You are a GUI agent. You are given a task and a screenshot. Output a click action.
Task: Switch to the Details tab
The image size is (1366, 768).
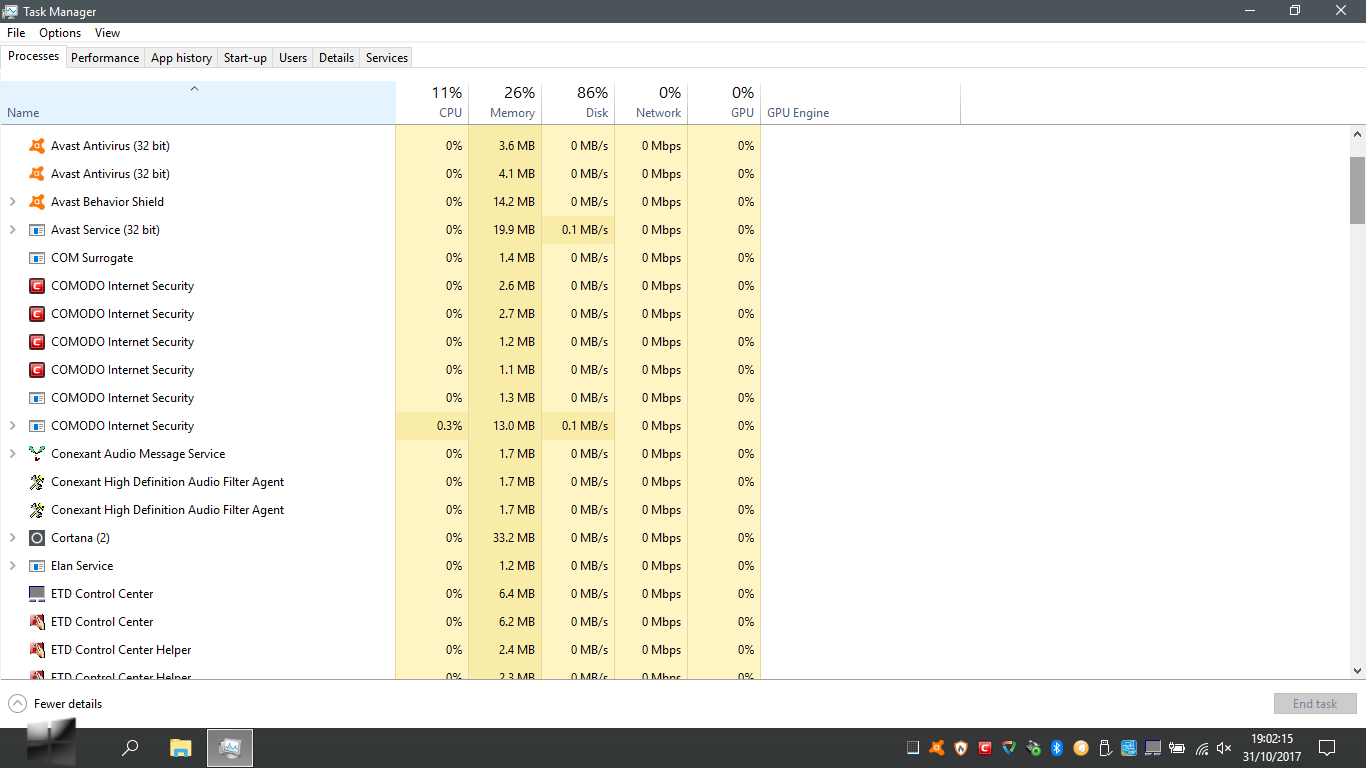click(336, 58)
